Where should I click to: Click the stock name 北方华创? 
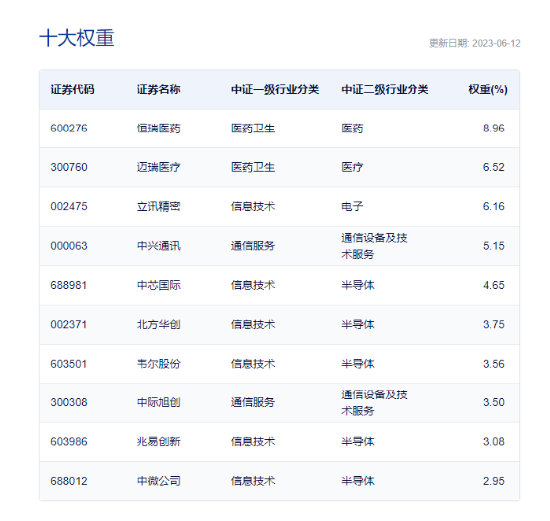(x=159, y=325)
